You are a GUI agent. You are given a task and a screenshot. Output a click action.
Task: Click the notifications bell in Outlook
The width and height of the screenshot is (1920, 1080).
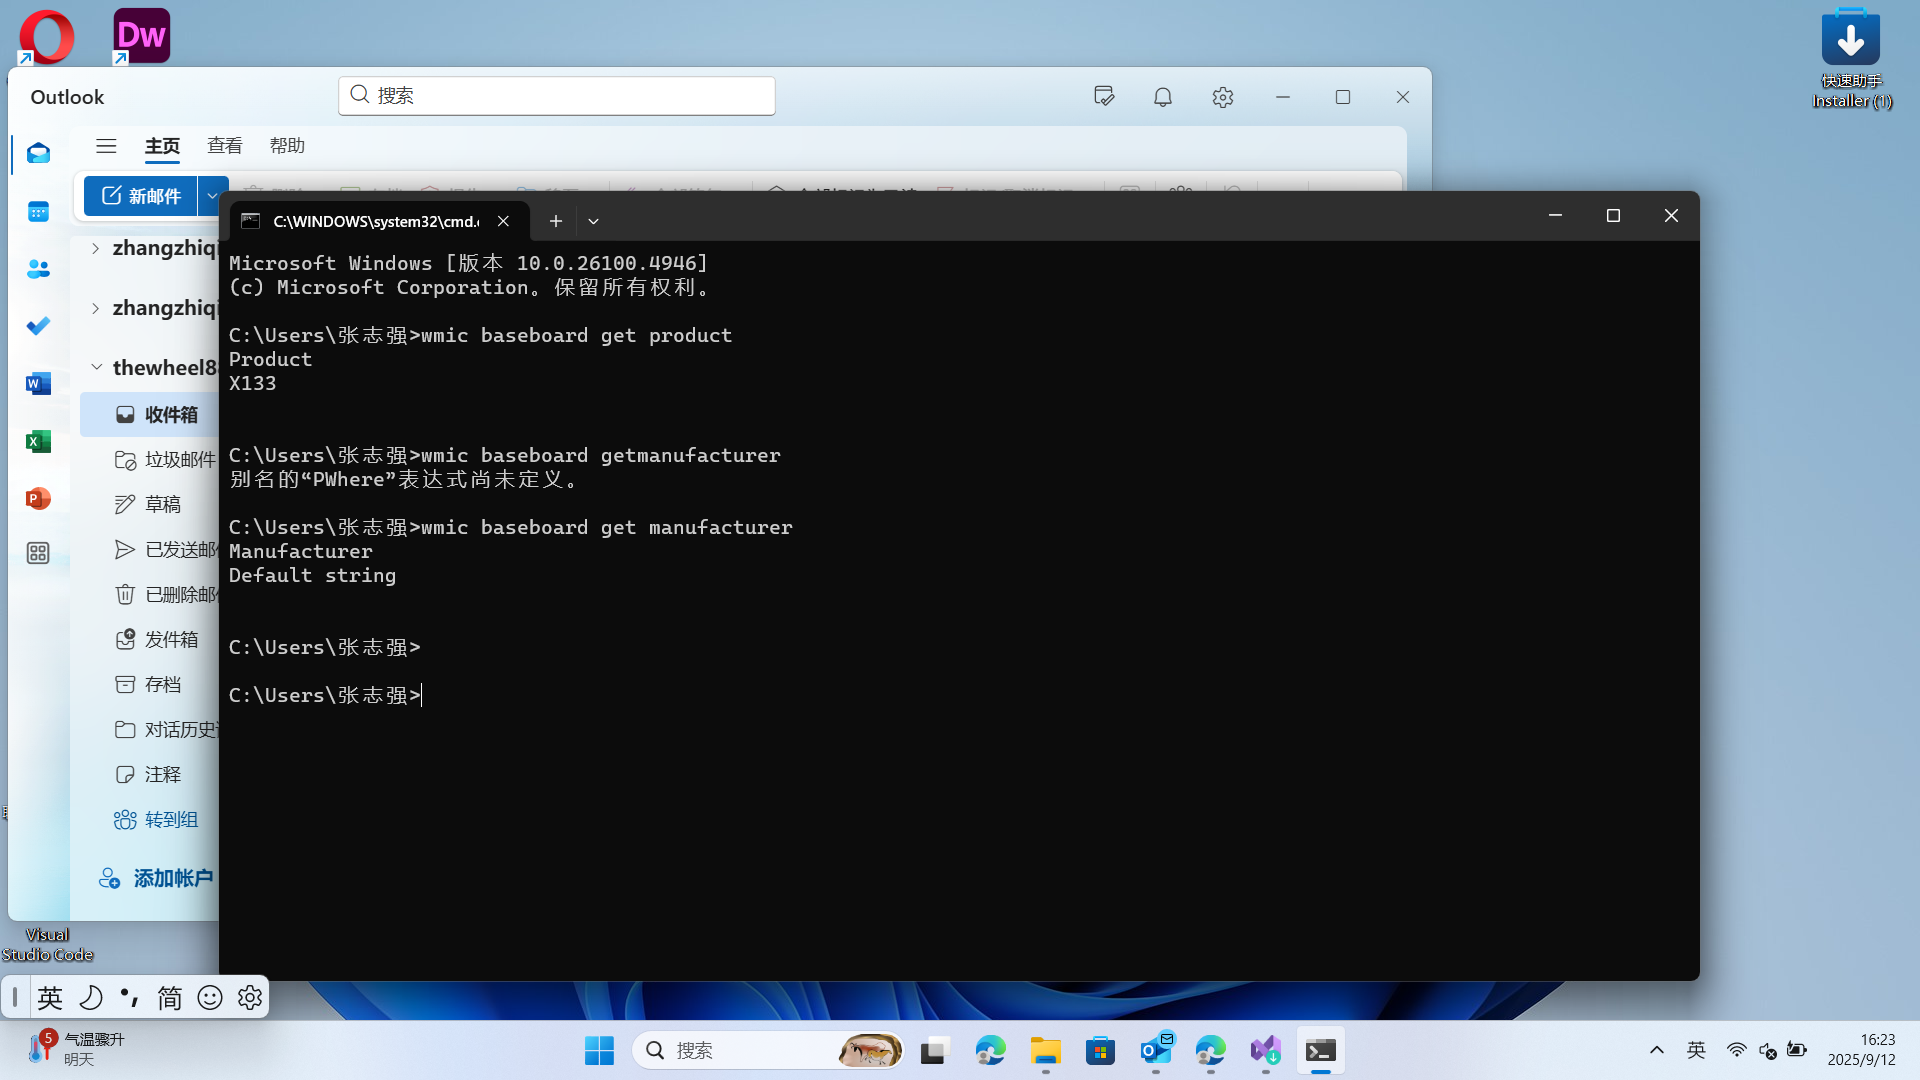[x=1162, y=97]
